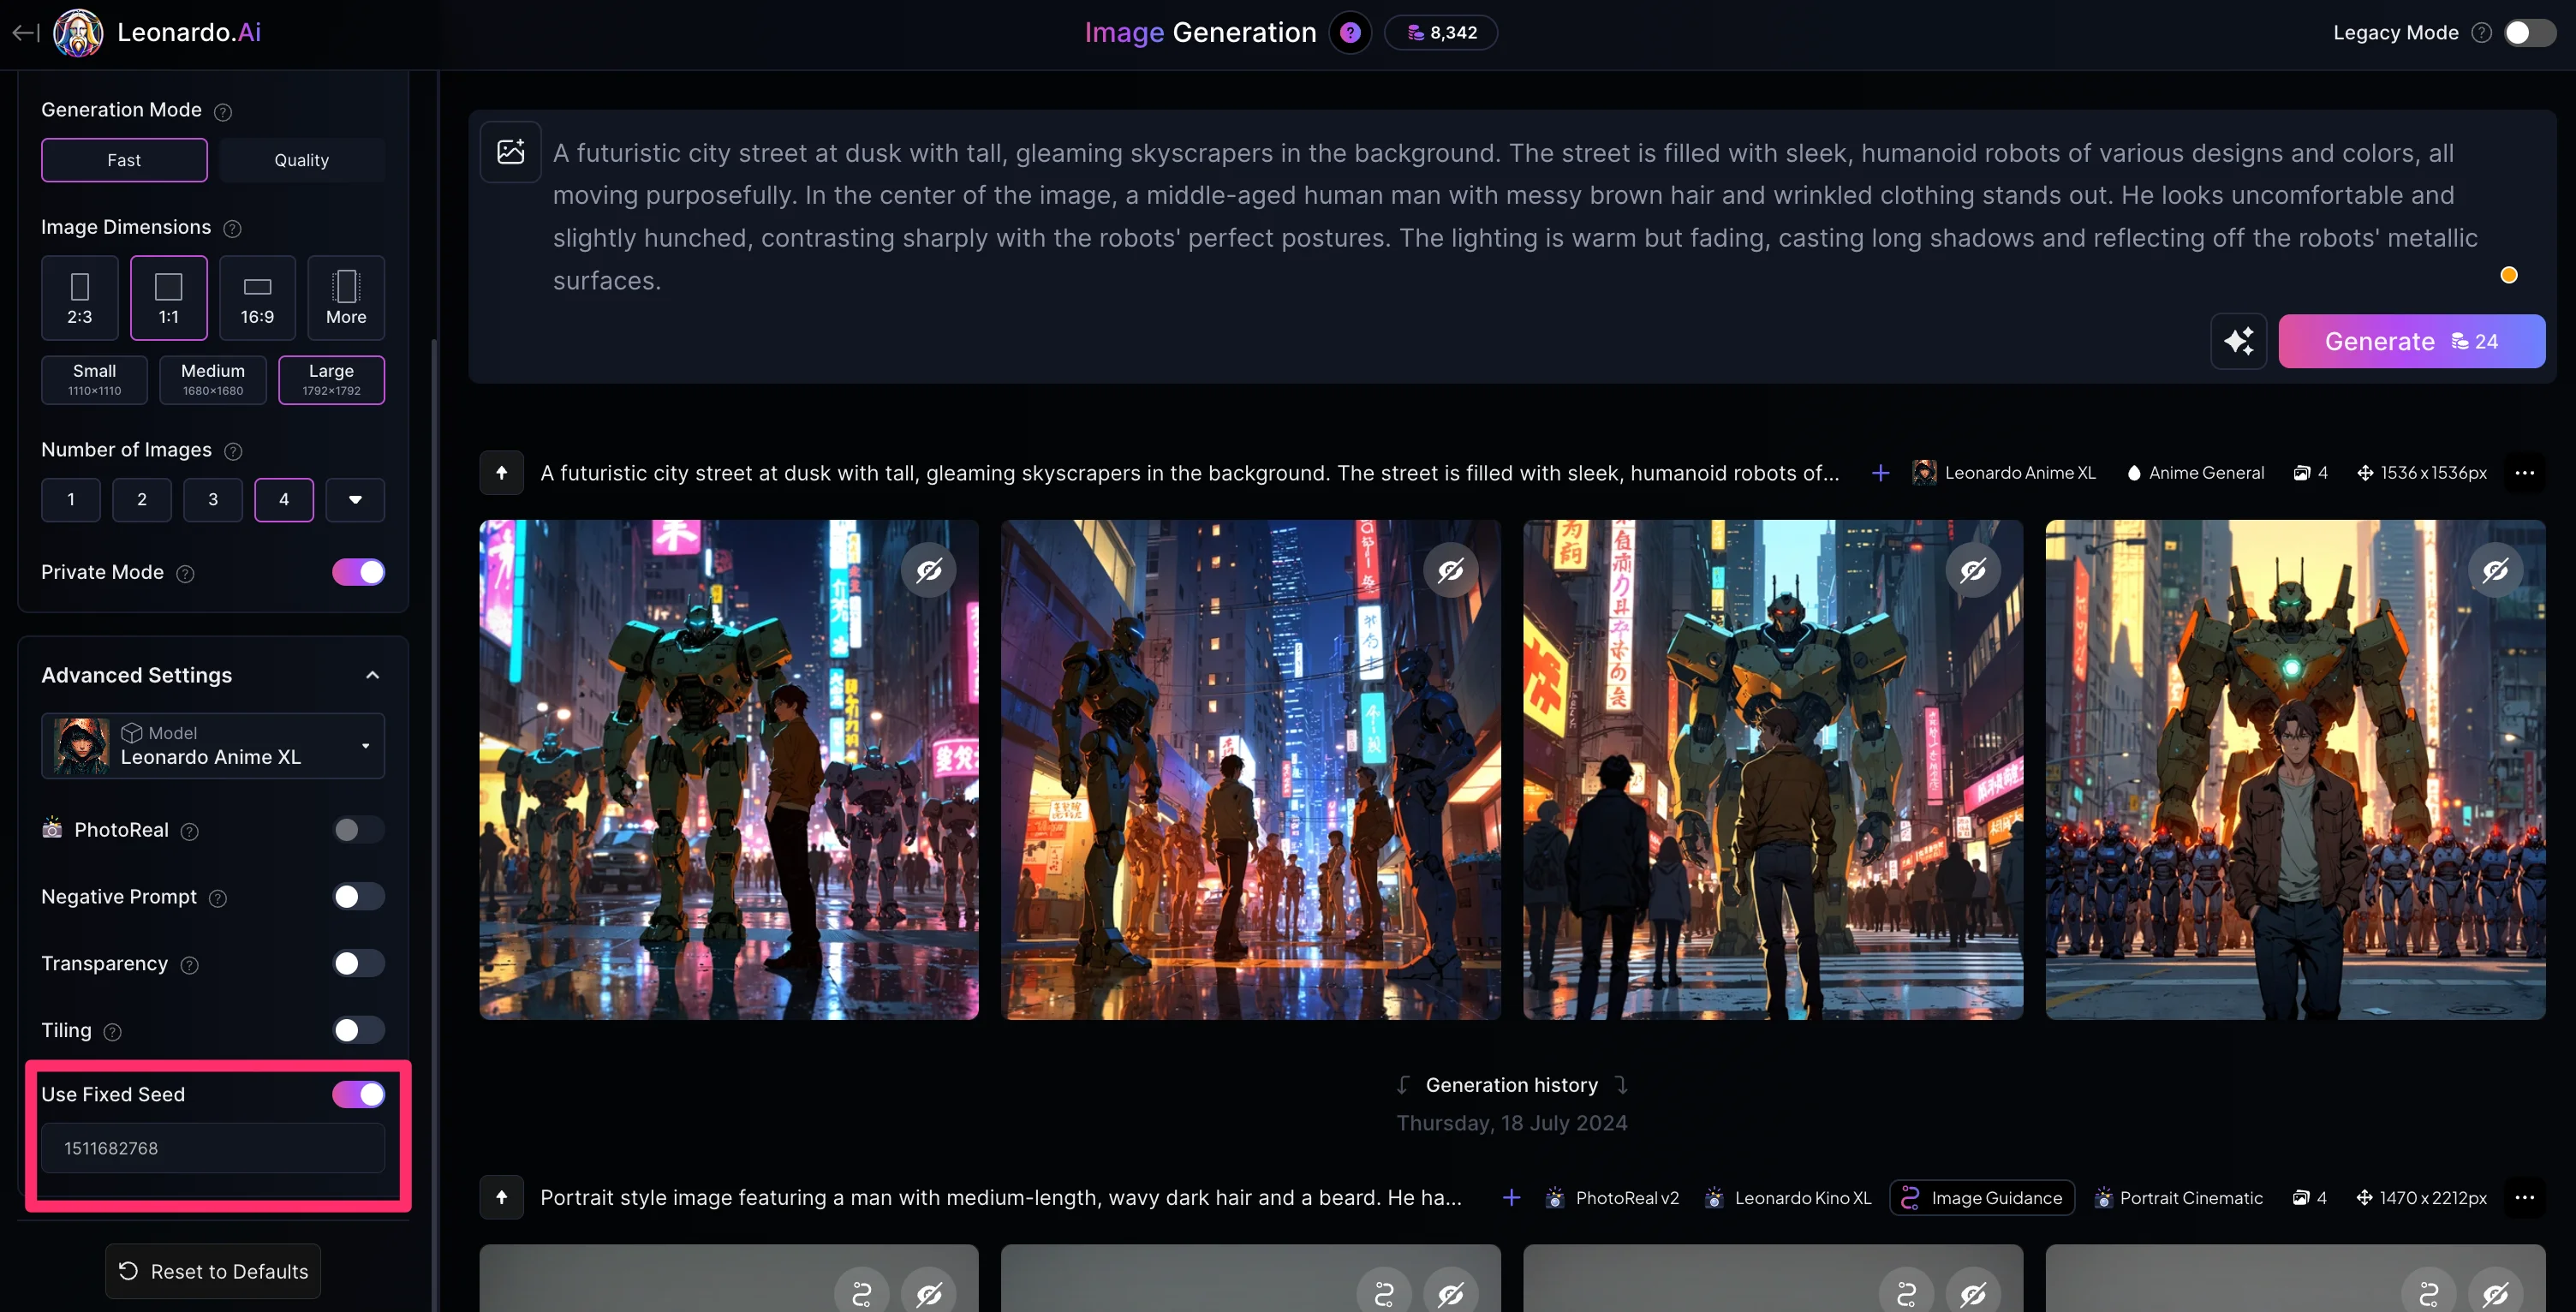The image size is (2576, 1312).
Task: Click the fixed seed number input field
Action: (213, 1148)
